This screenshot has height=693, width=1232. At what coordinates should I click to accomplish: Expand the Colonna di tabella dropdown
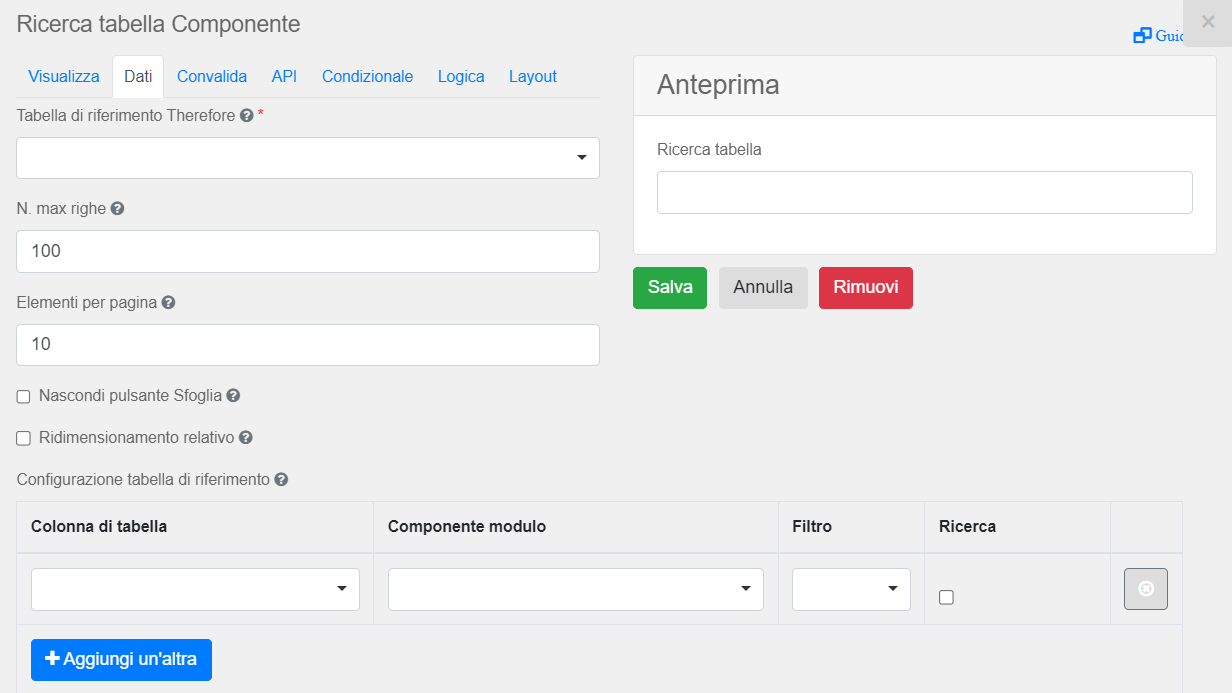click(x=195, y=589)
